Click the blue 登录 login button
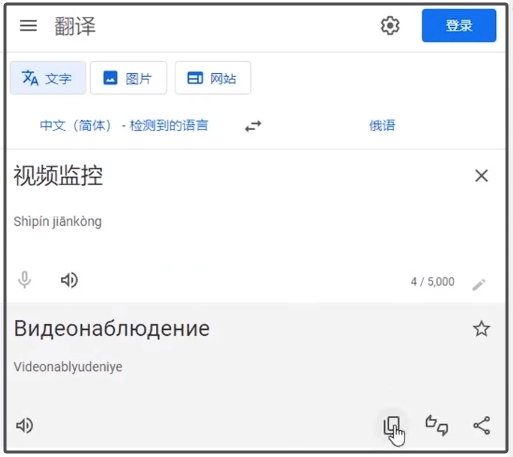 coord(459,26)
